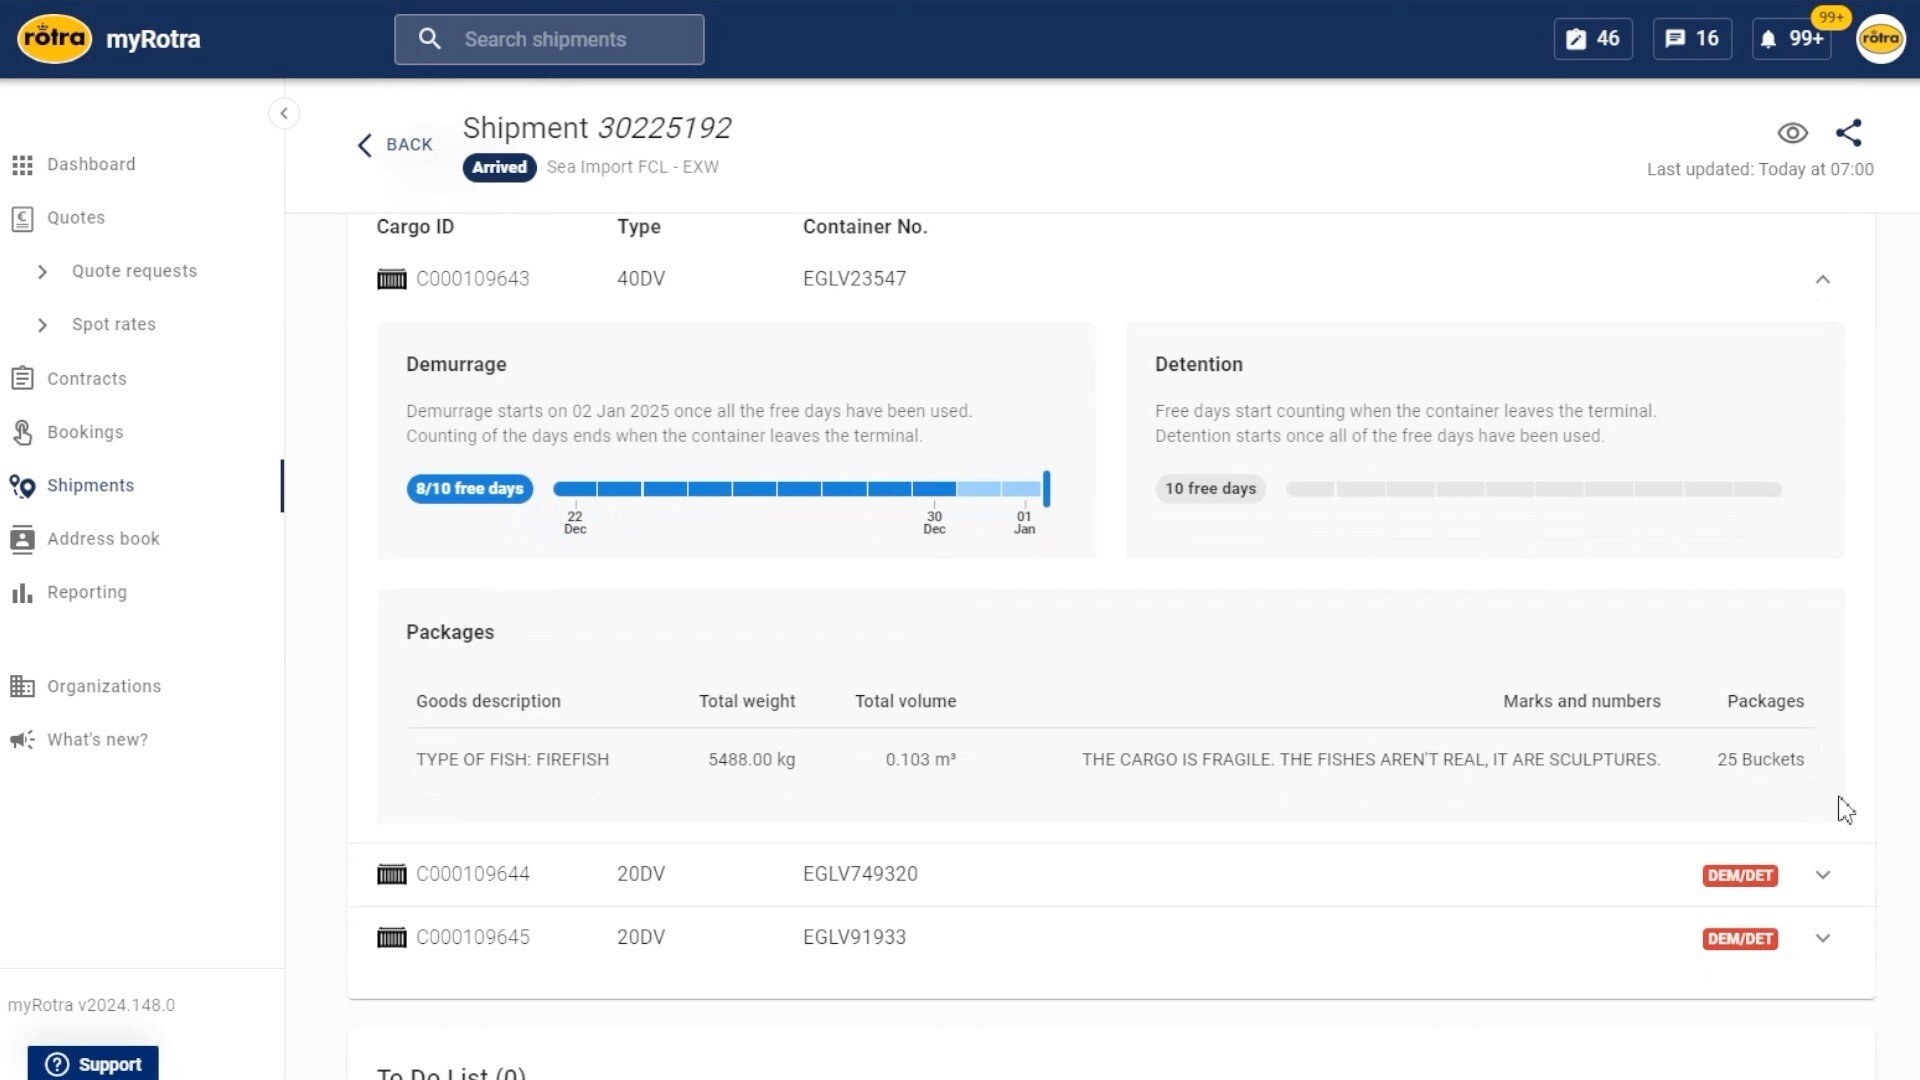Collapse cargo row C000109643
Viewport: 1920px width, 1080px height.
(x=1823, y=280)
